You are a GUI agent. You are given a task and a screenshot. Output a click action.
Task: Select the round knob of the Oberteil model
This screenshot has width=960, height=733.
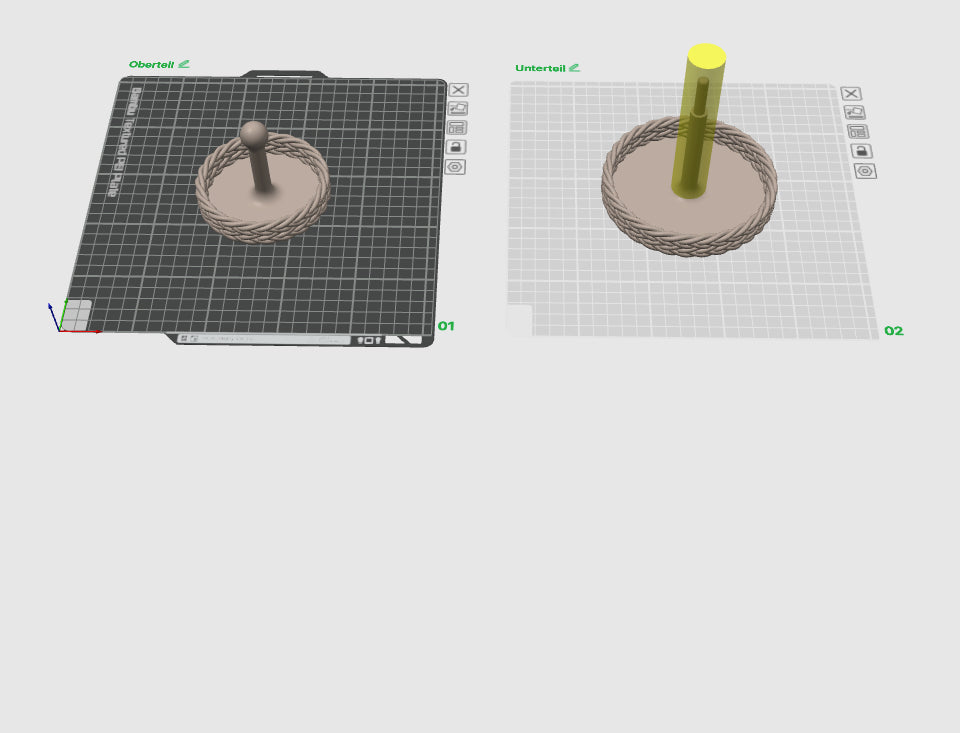[253, 134]
